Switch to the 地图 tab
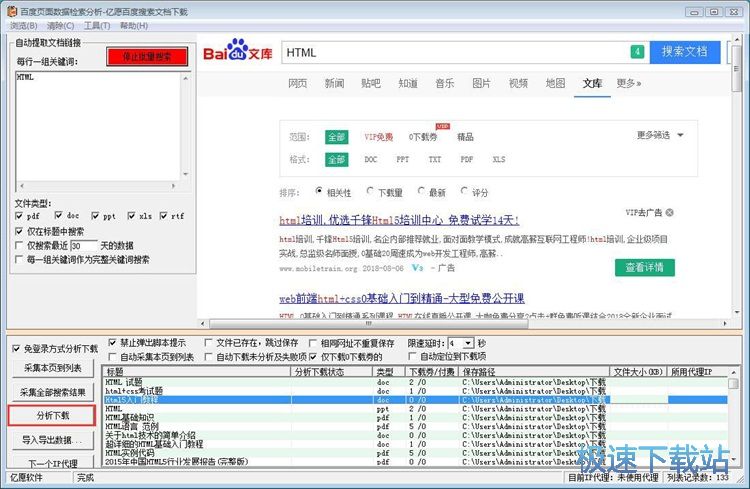This screenshot has height=489, width=750. point(555,83)
